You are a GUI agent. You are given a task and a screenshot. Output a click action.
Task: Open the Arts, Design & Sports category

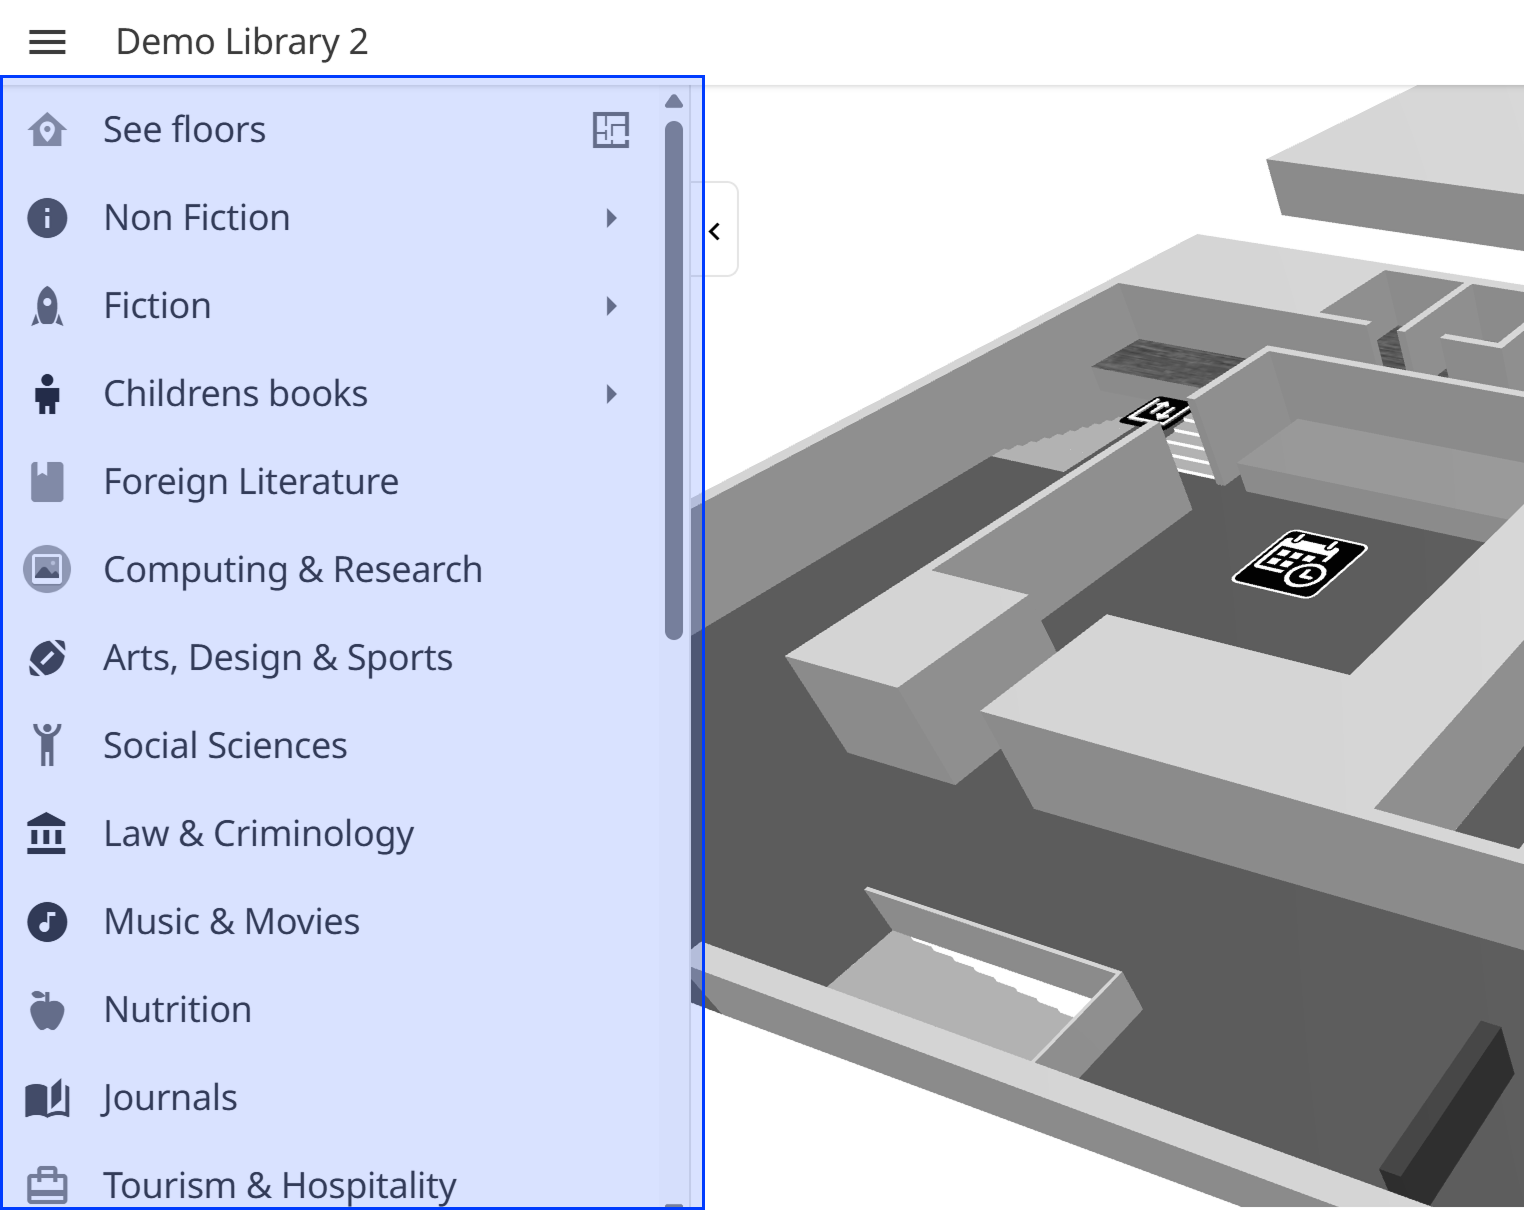(278, 658)
